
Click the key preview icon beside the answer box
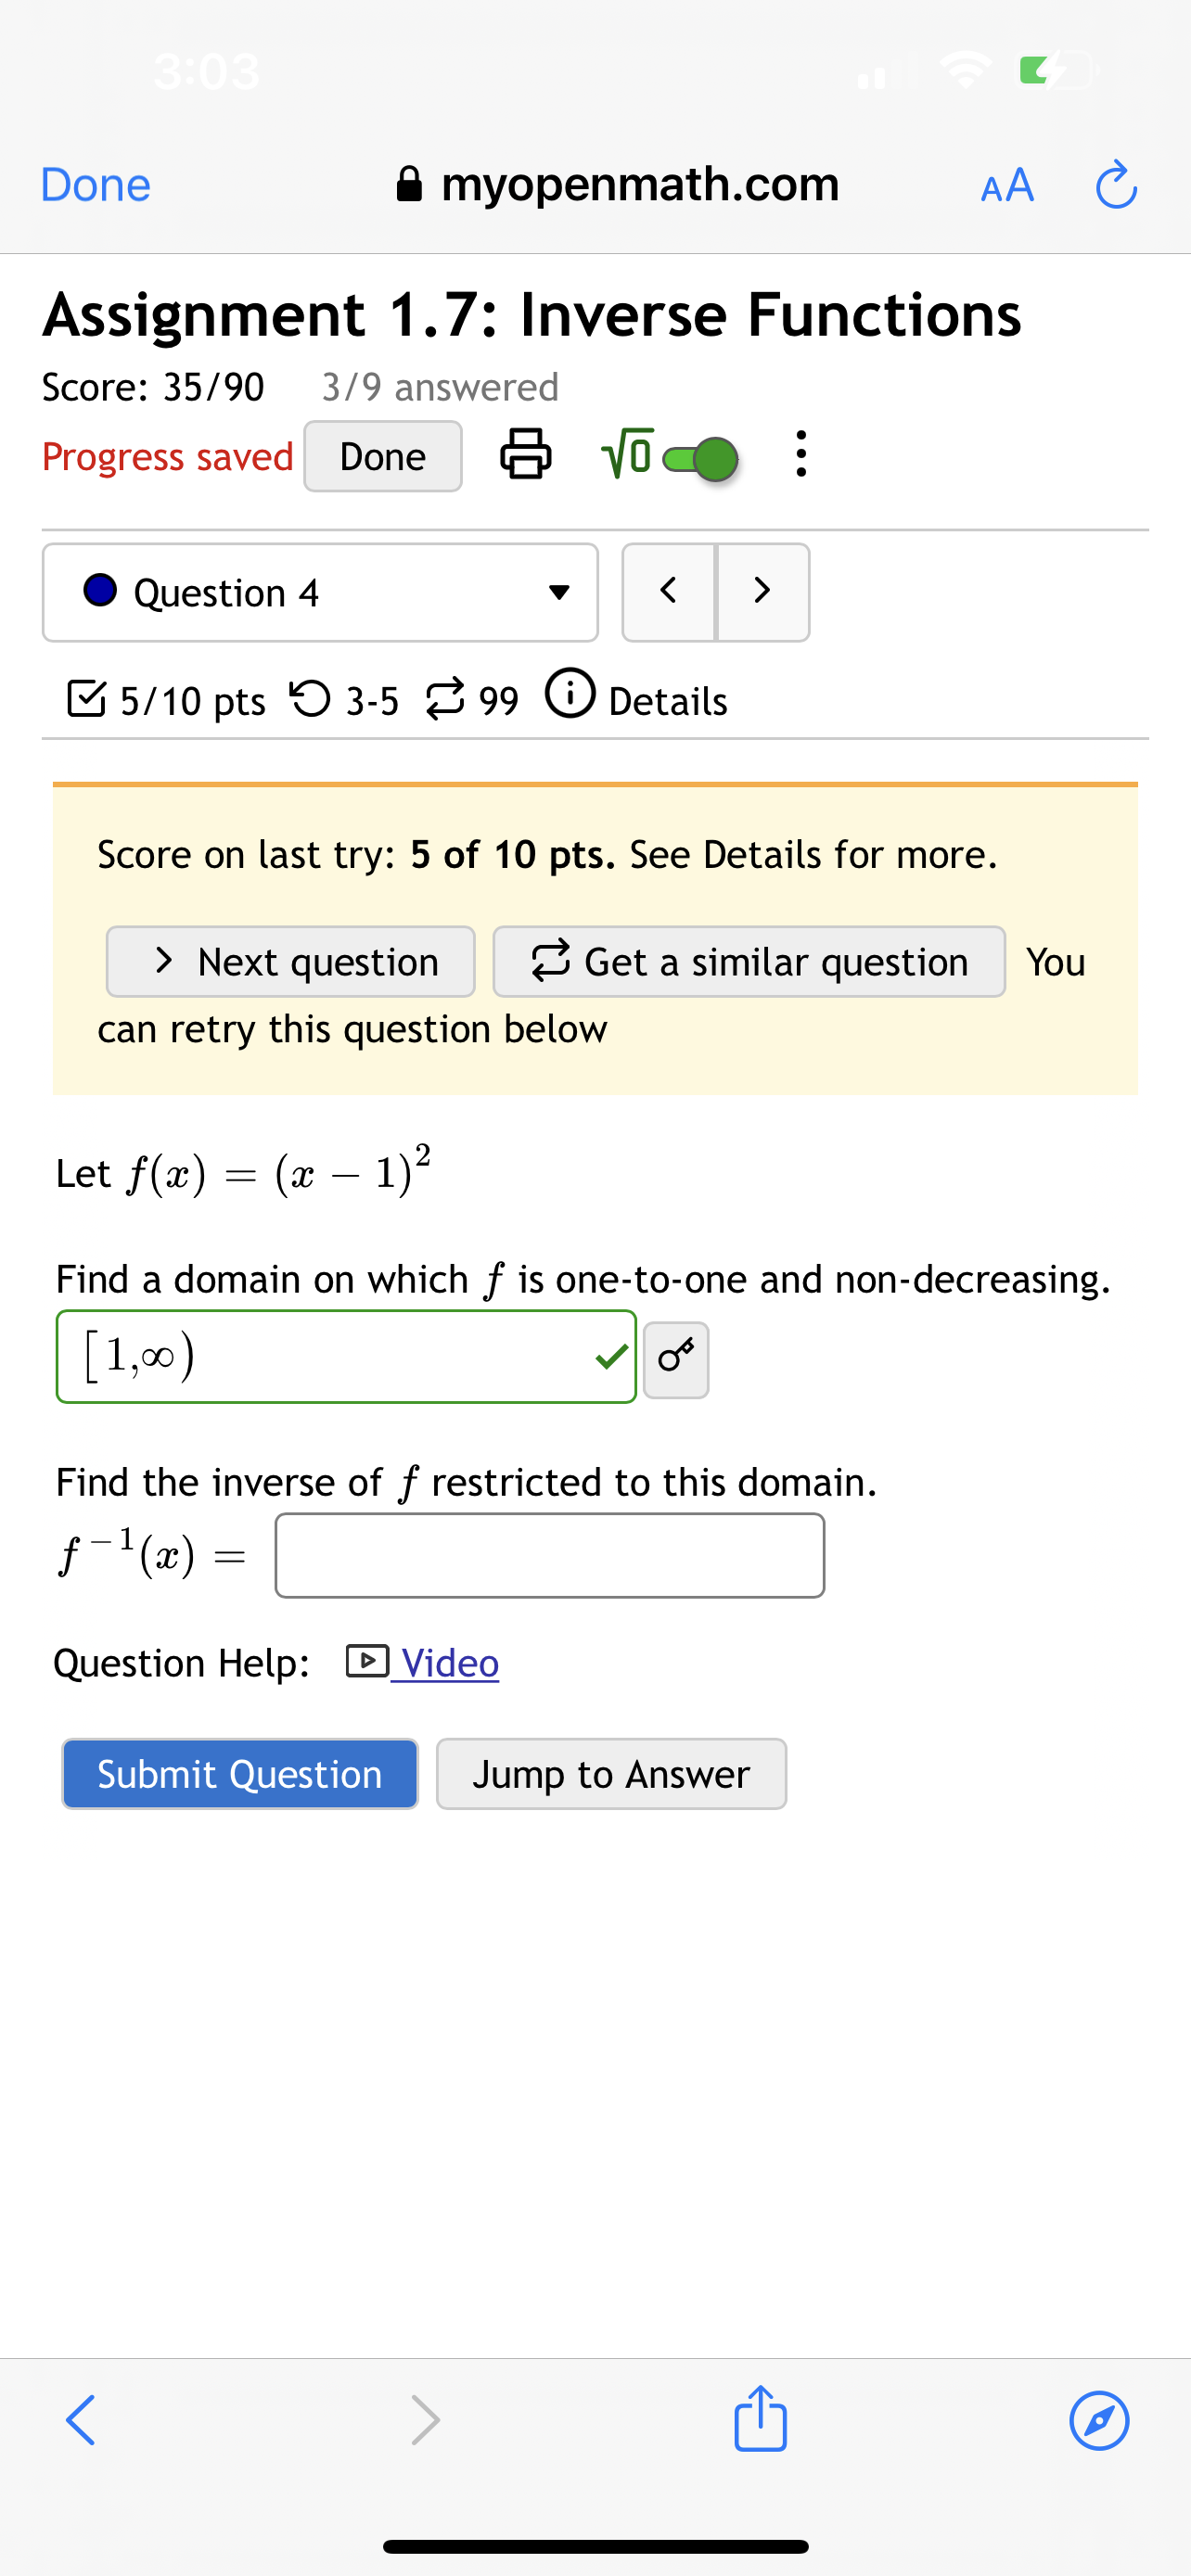pyautogui.click(x=676, y=1358)
